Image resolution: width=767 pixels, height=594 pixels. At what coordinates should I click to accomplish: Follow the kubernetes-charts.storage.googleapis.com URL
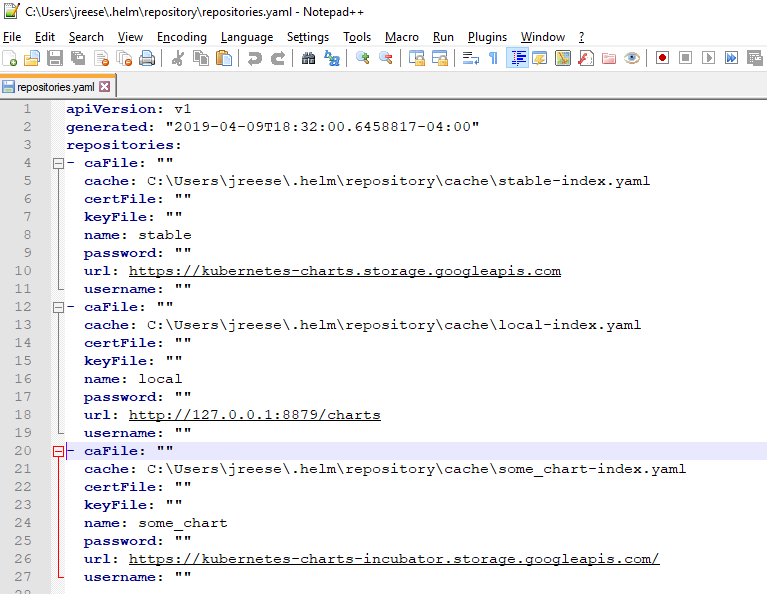345,271
